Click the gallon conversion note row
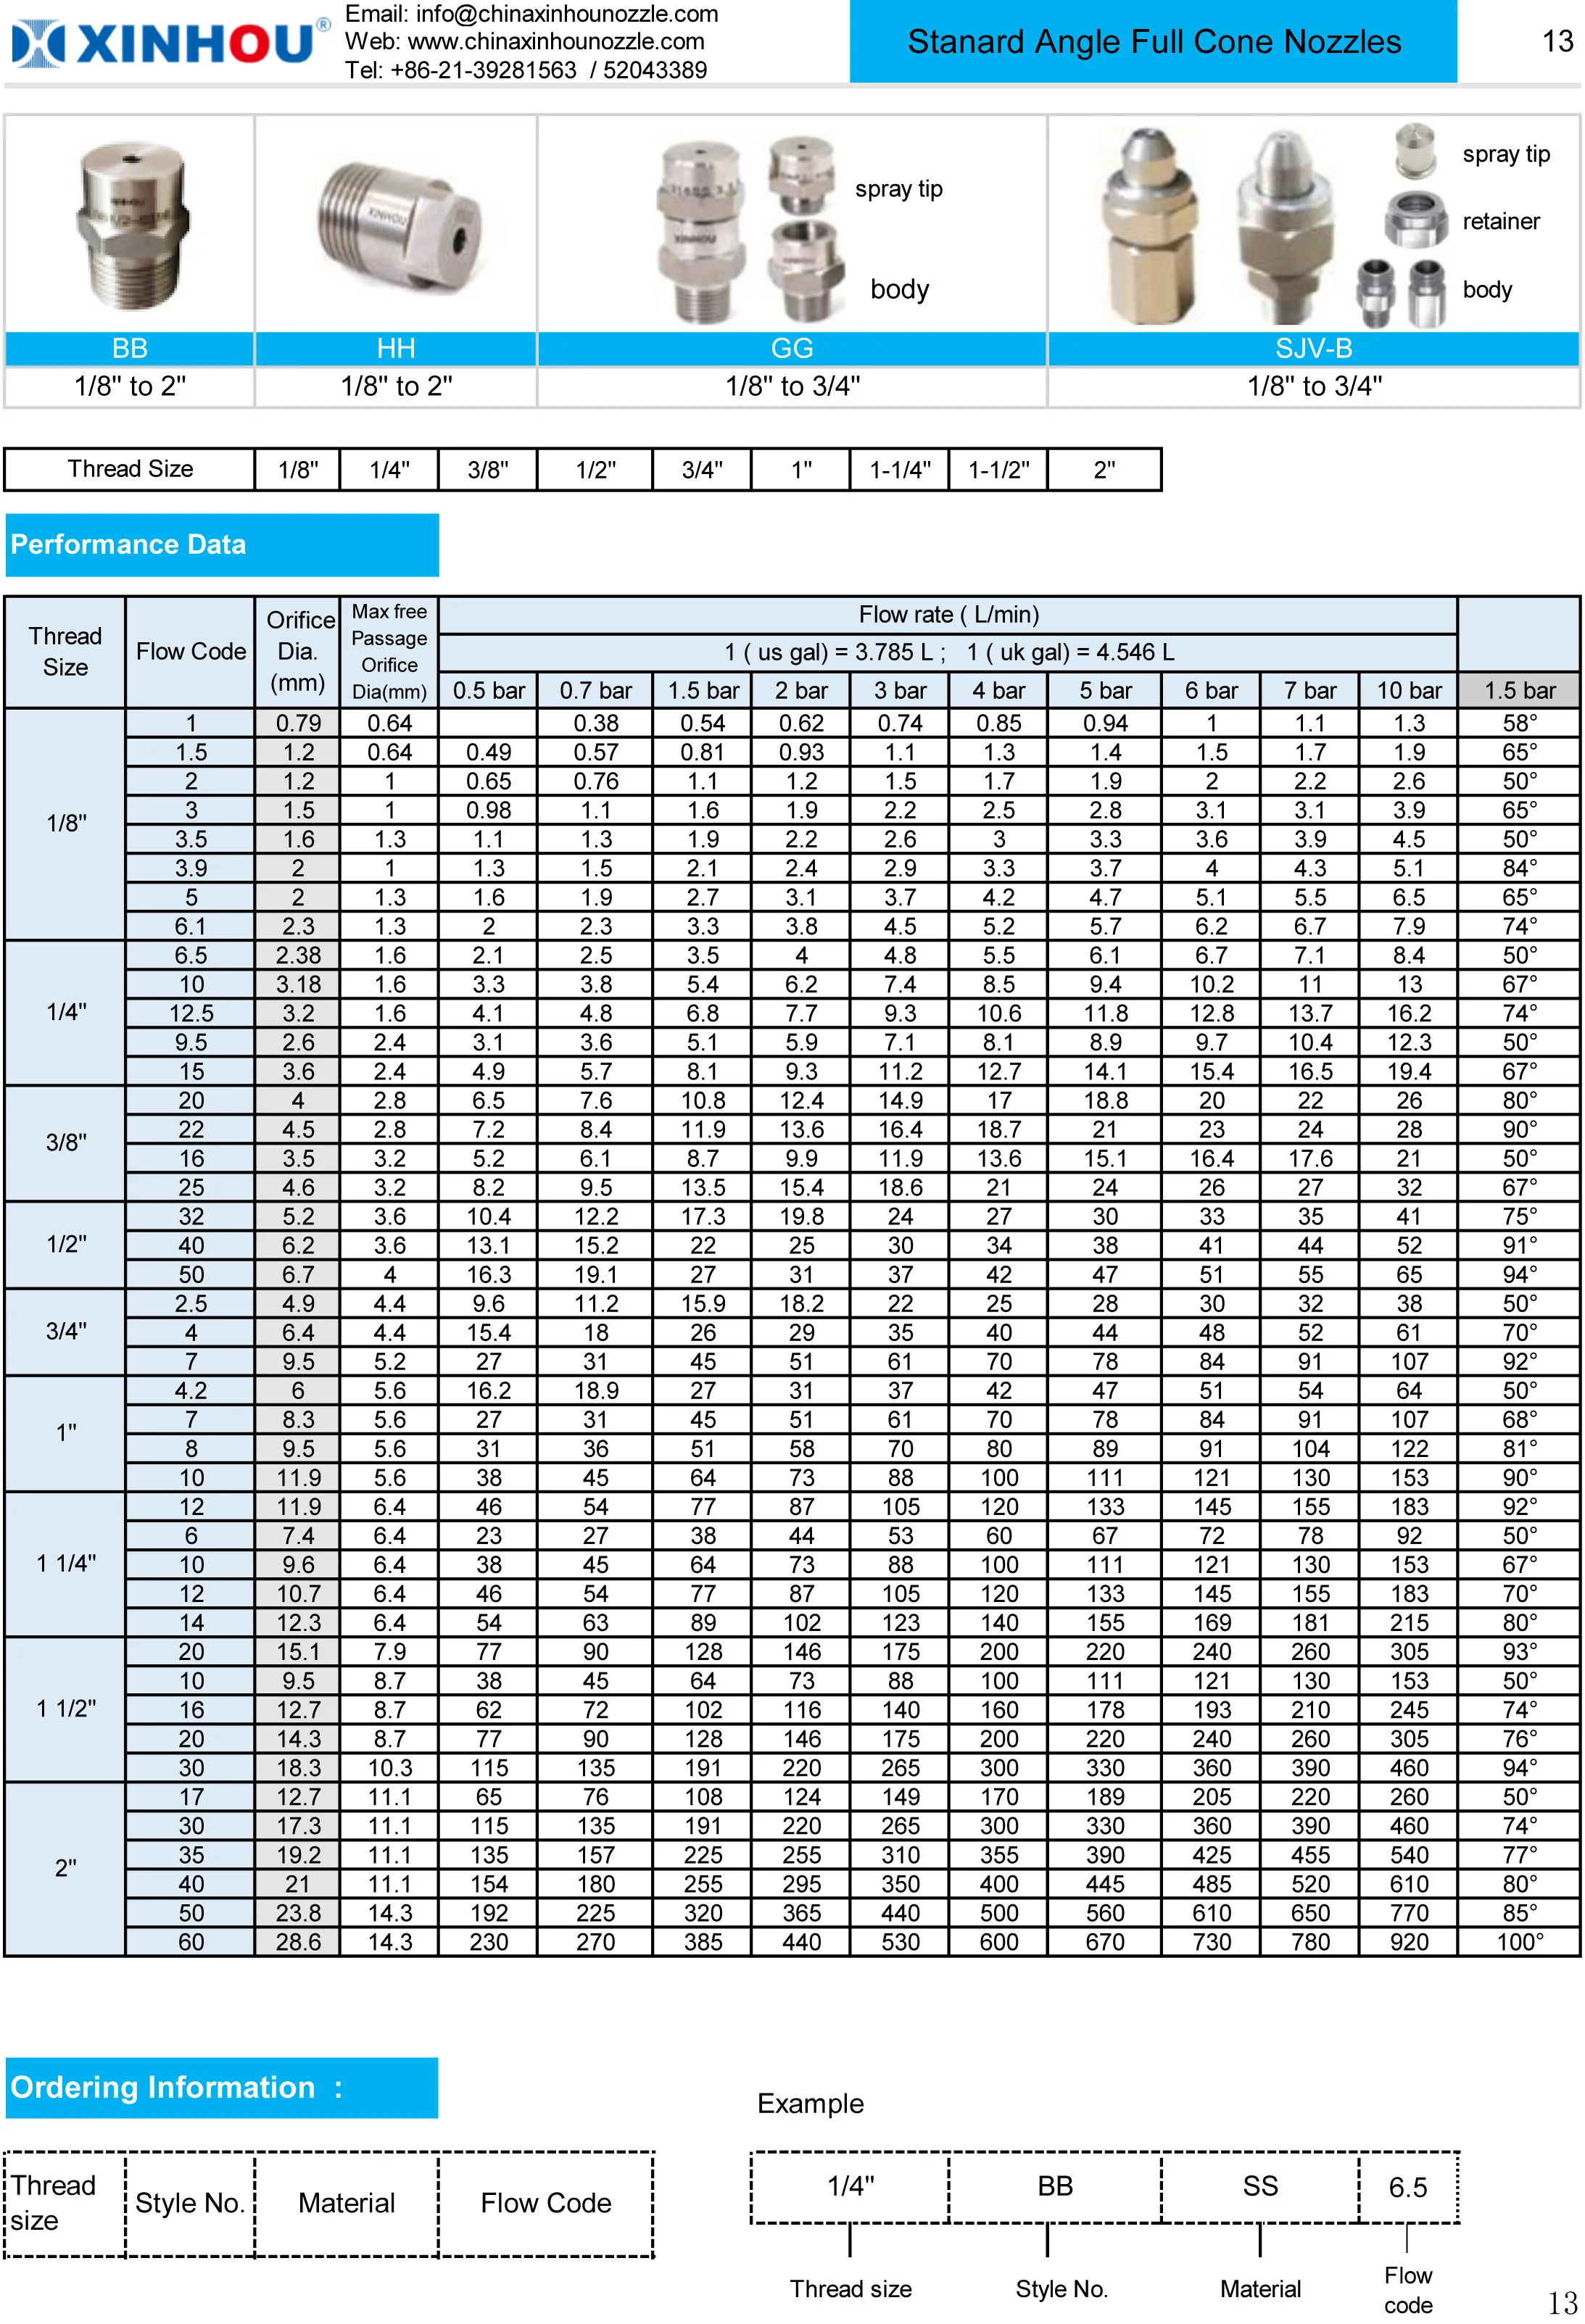Screen dimensions: 1585x2324 pyautogui.click(x=948, y=653)
